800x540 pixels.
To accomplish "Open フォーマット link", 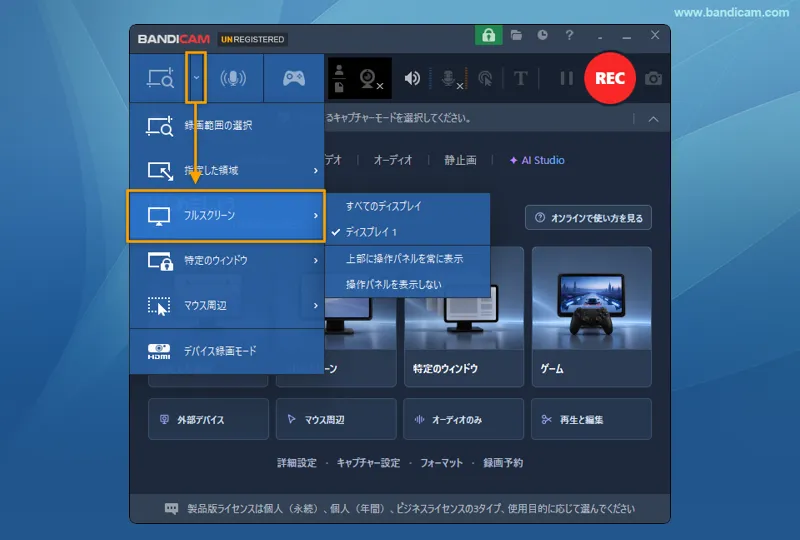I will pos(441,463).
